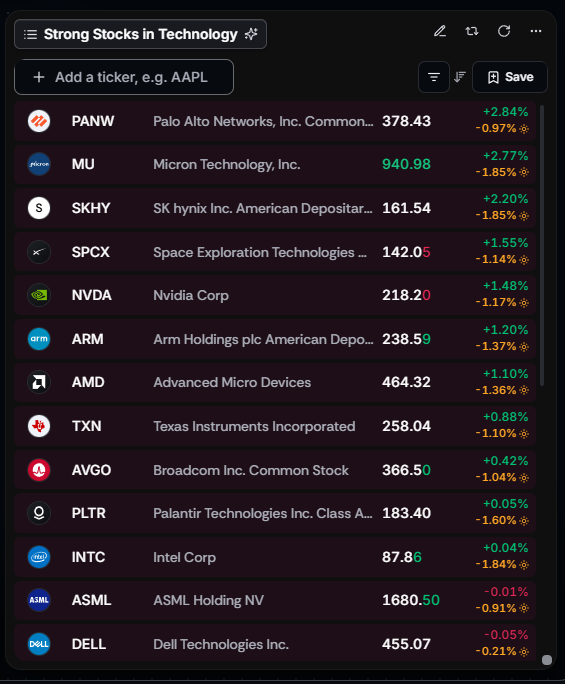
Task: Click the SK hynix S logo
Action: pos(39,208)
